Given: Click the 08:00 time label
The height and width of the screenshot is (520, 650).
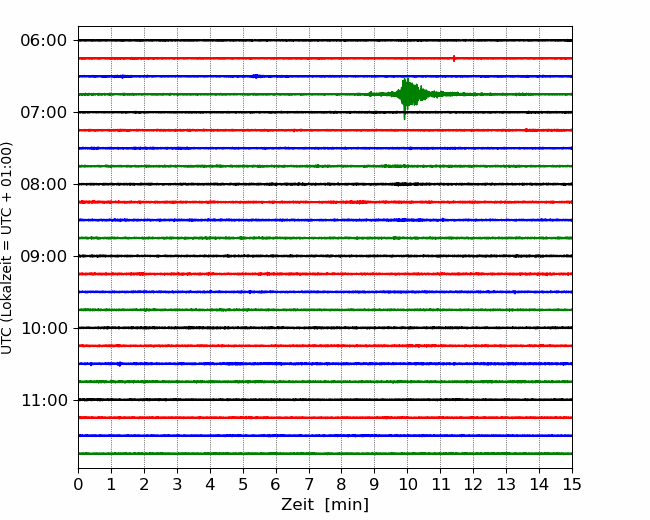Looking at the screenshot, I should [44, 185].
